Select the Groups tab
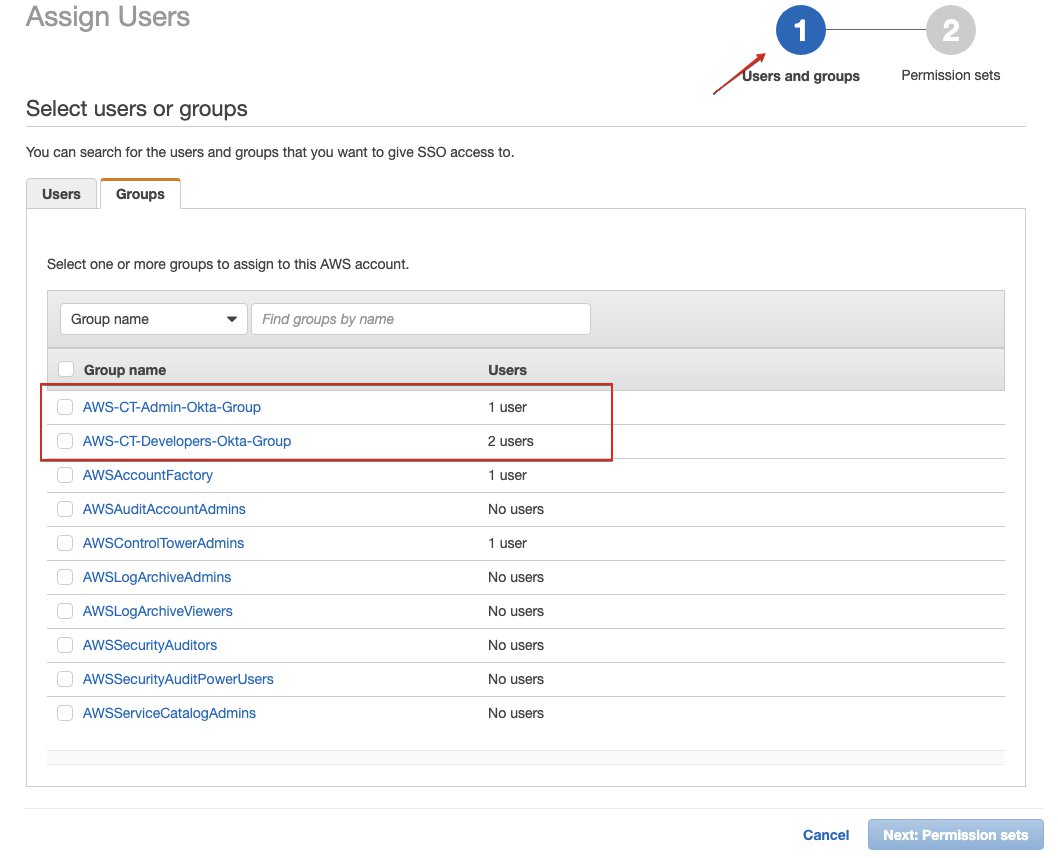 pyautogui.click(x=140, y=194)
